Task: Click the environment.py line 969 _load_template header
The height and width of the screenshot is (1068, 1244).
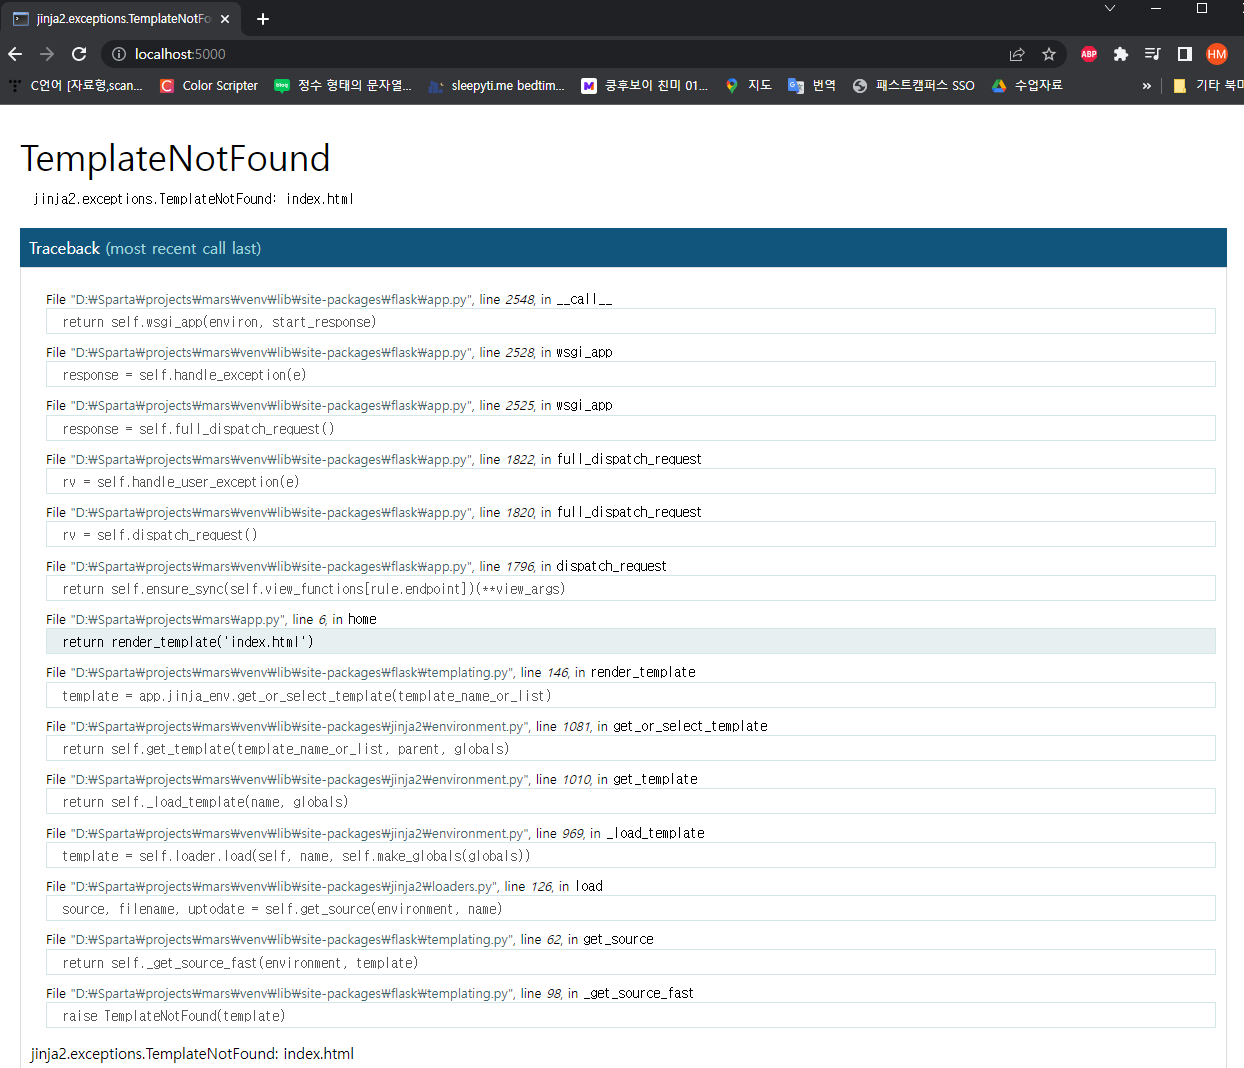Action: click(x=375, y=833)
